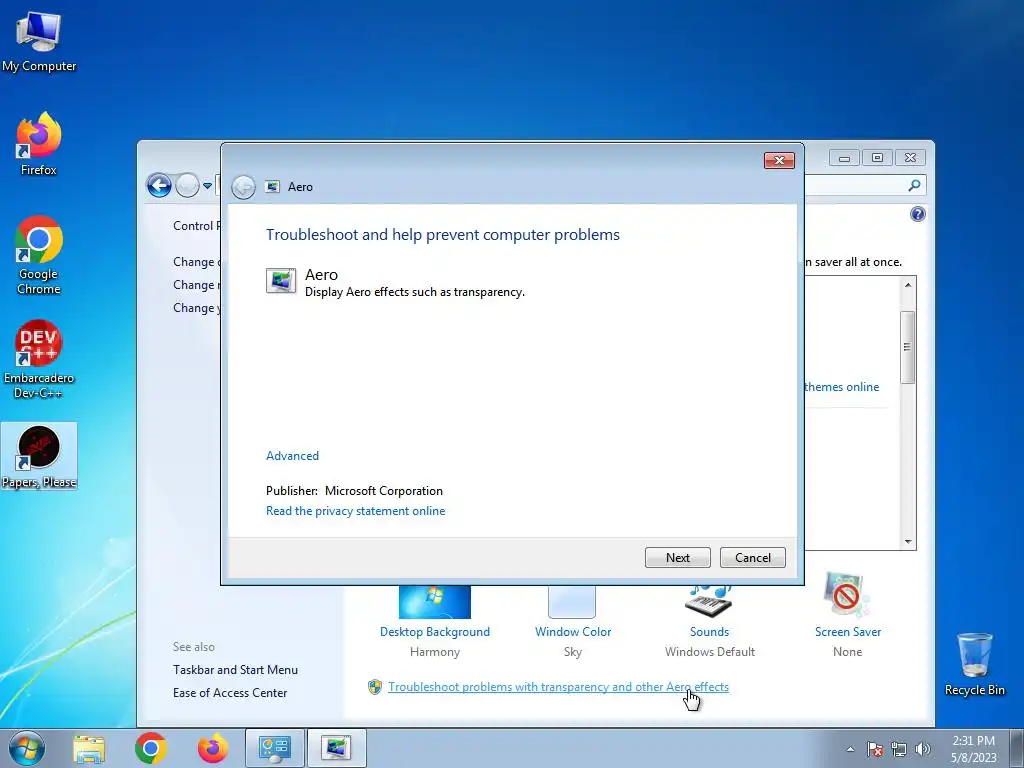
Task: Open Ease of Access Center link
Action: click(x=230, y=693)
